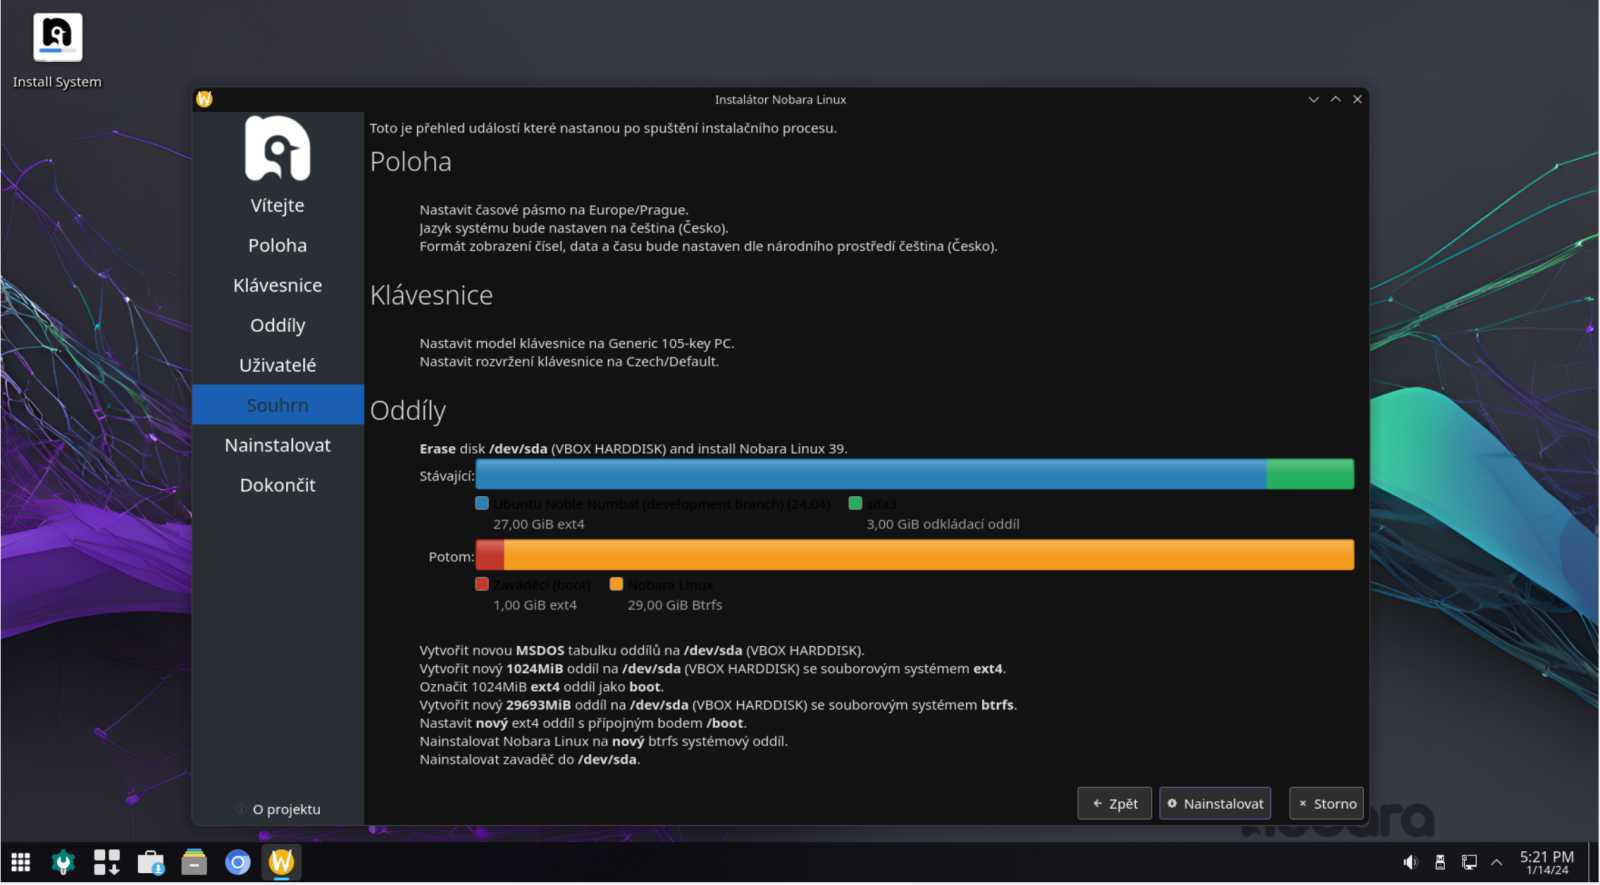The width and height of the screenshot is (1600, 885).
Task: Click the Poloha section heading
Action: [411, 162]
